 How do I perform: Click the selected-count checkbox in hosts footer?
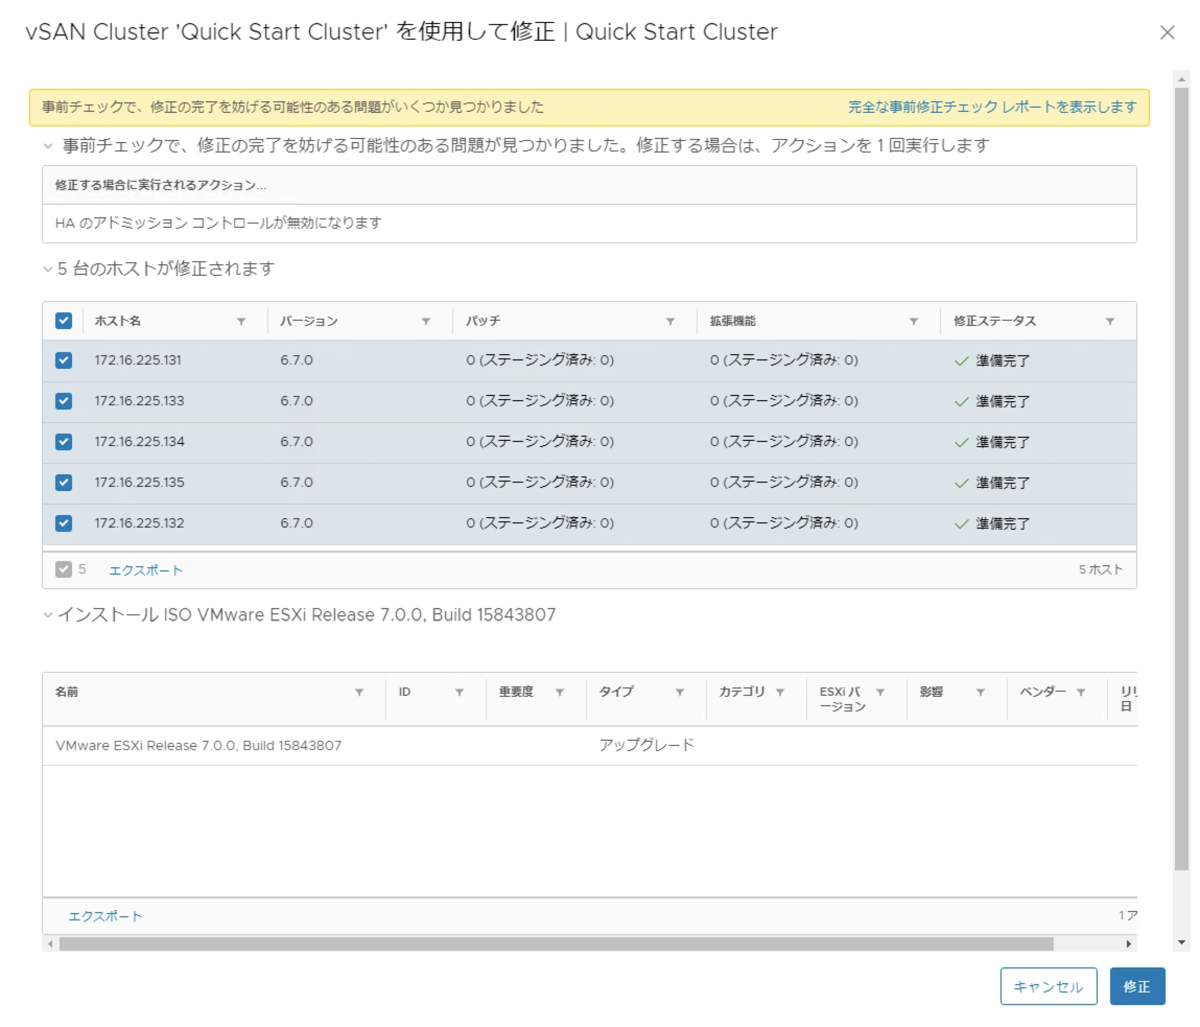tap(64, 569)
